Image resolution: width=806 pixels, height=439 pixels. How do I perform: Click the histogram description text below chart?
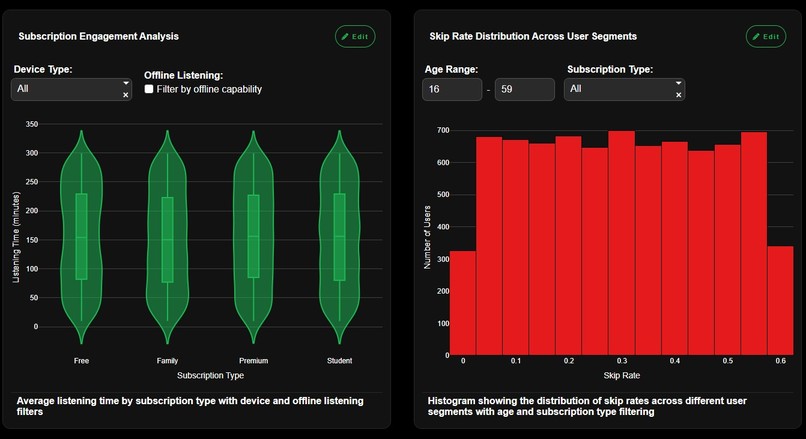[587, 406]
